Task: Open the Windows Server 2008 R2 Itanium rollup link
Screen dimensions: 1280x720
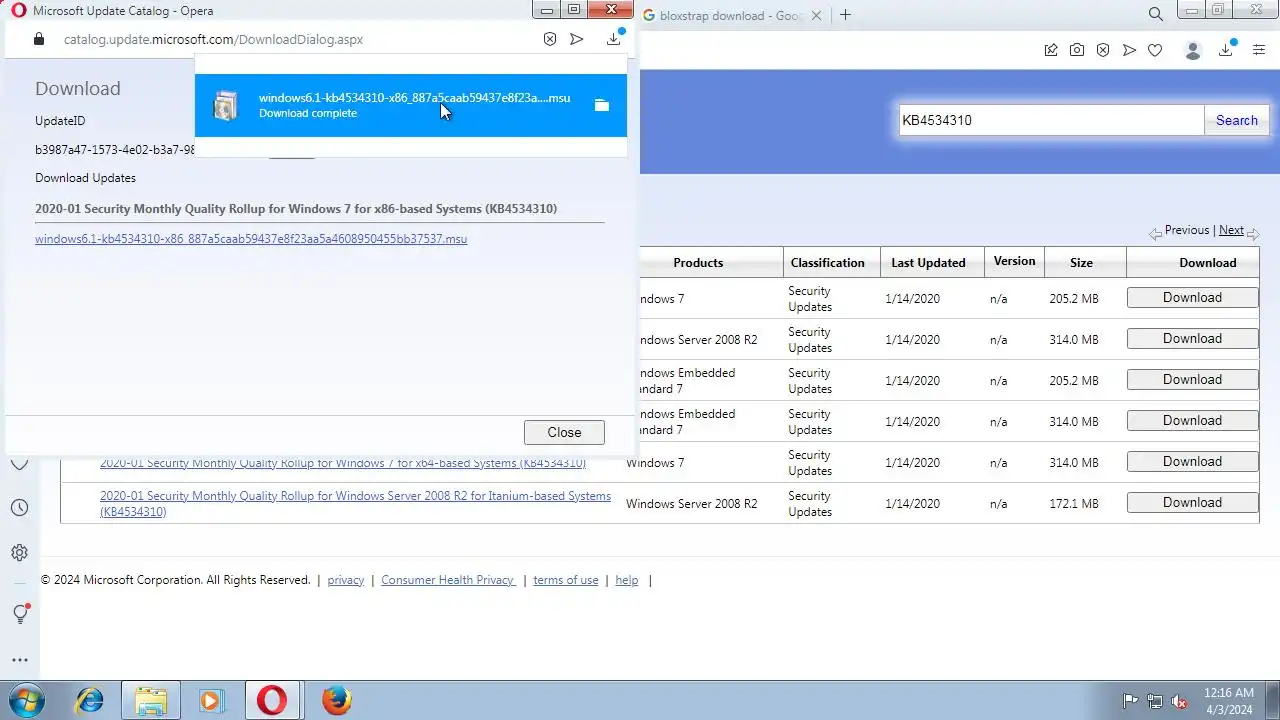Action: tap(355, 504)
